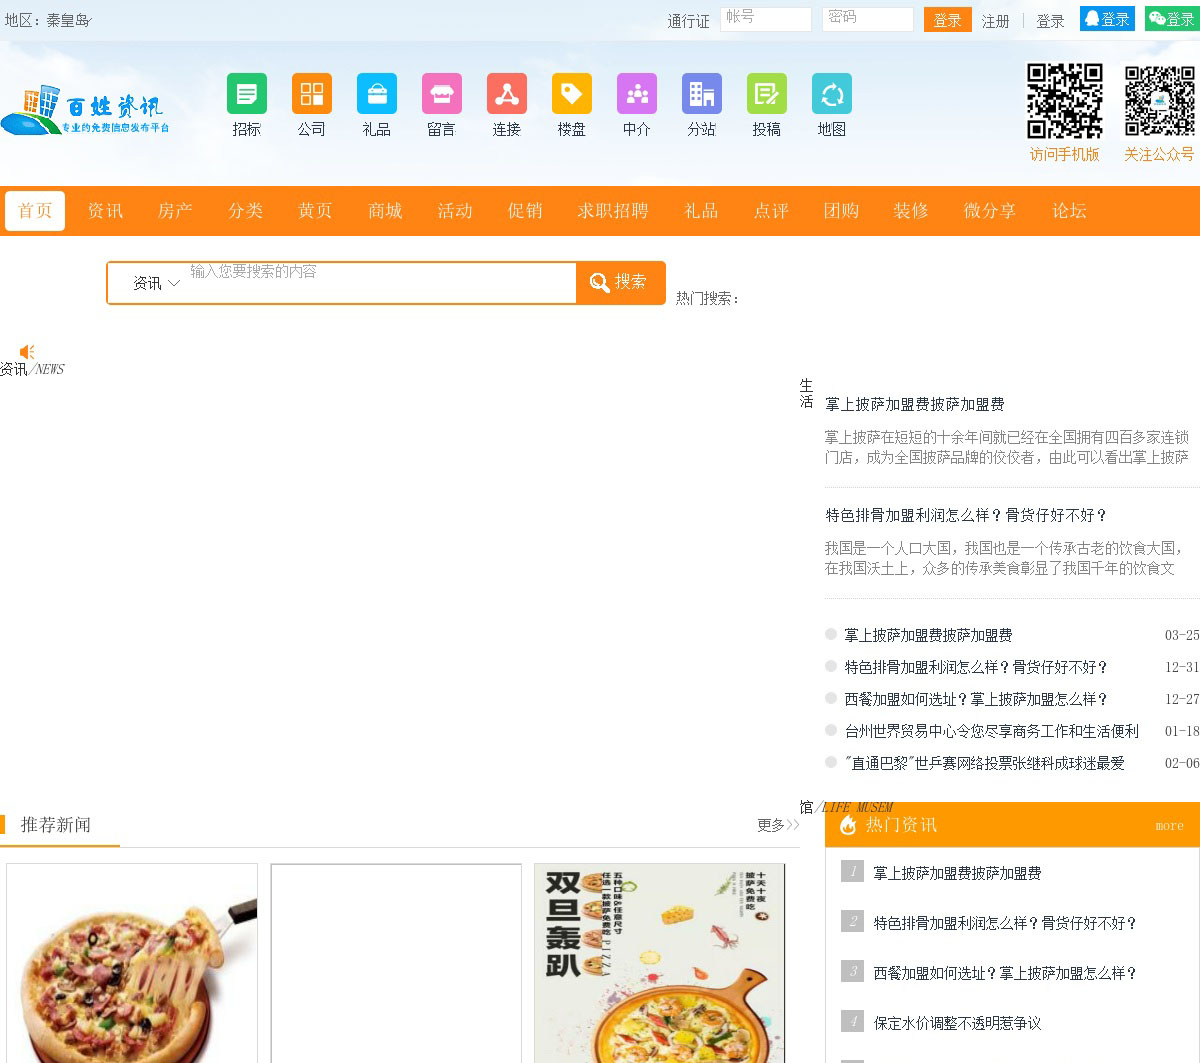Focus the search content input box
The height and width of the screenshot is (1063, 1200).
(382, 283)
